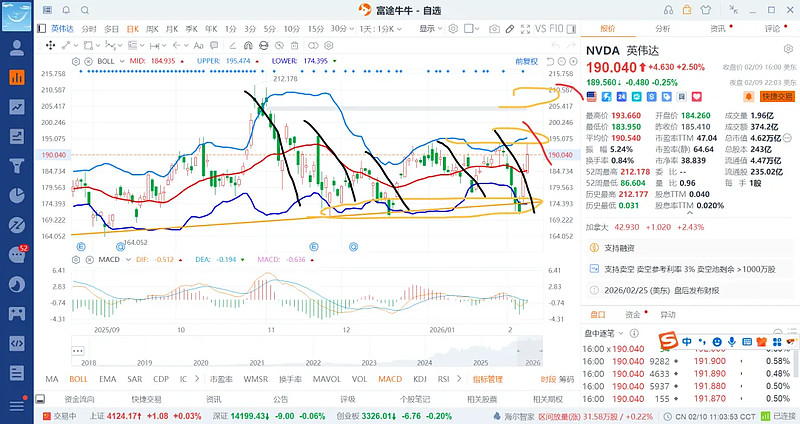Toggle the 筹码 chip distribution view
The width and height of the screenshot is (800, 424).
pos(566,379)
